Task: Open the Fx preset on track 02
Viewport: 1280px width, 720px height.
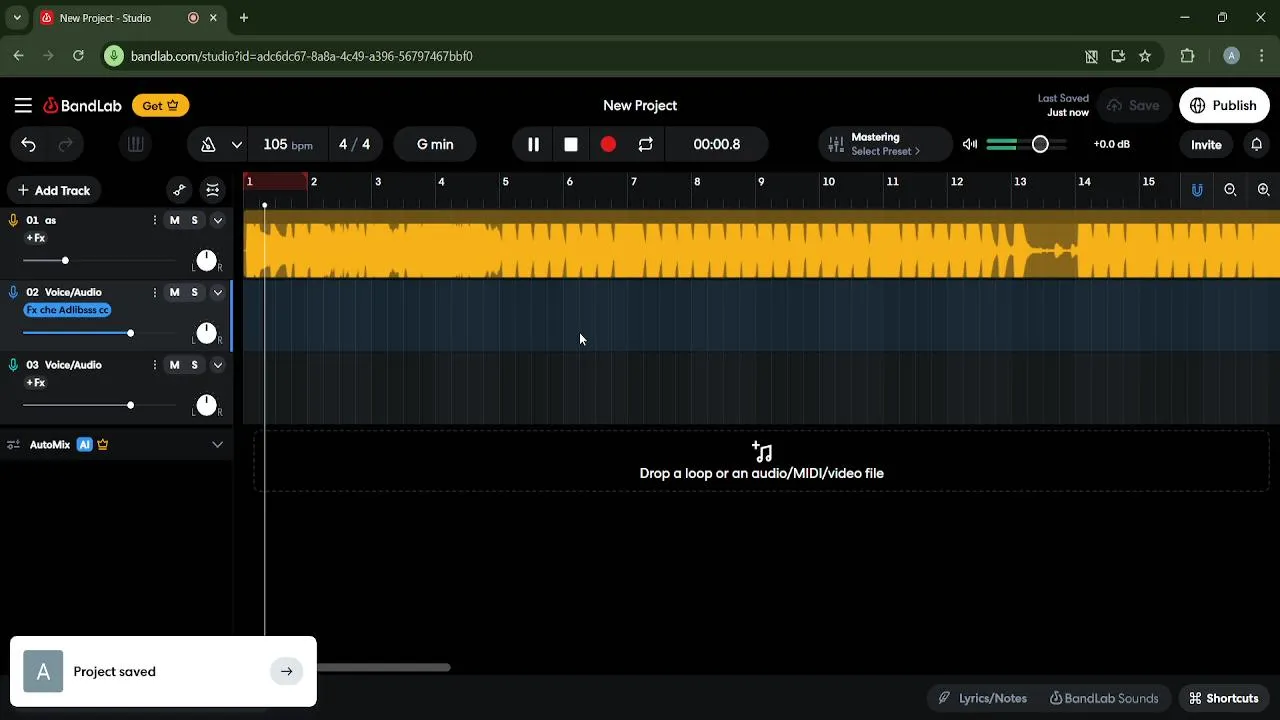Action: (67, 310)
